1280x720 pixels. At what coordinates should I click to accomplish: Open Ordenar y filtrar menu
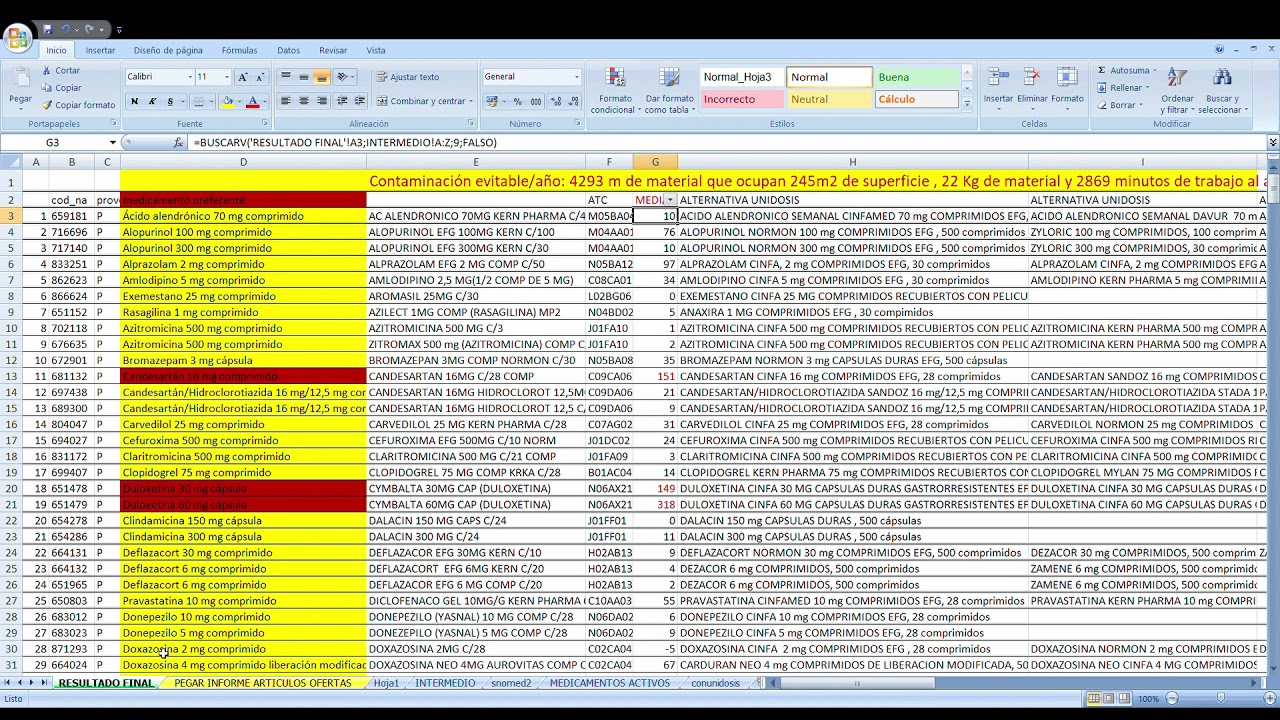click(x=1178, y=90)
